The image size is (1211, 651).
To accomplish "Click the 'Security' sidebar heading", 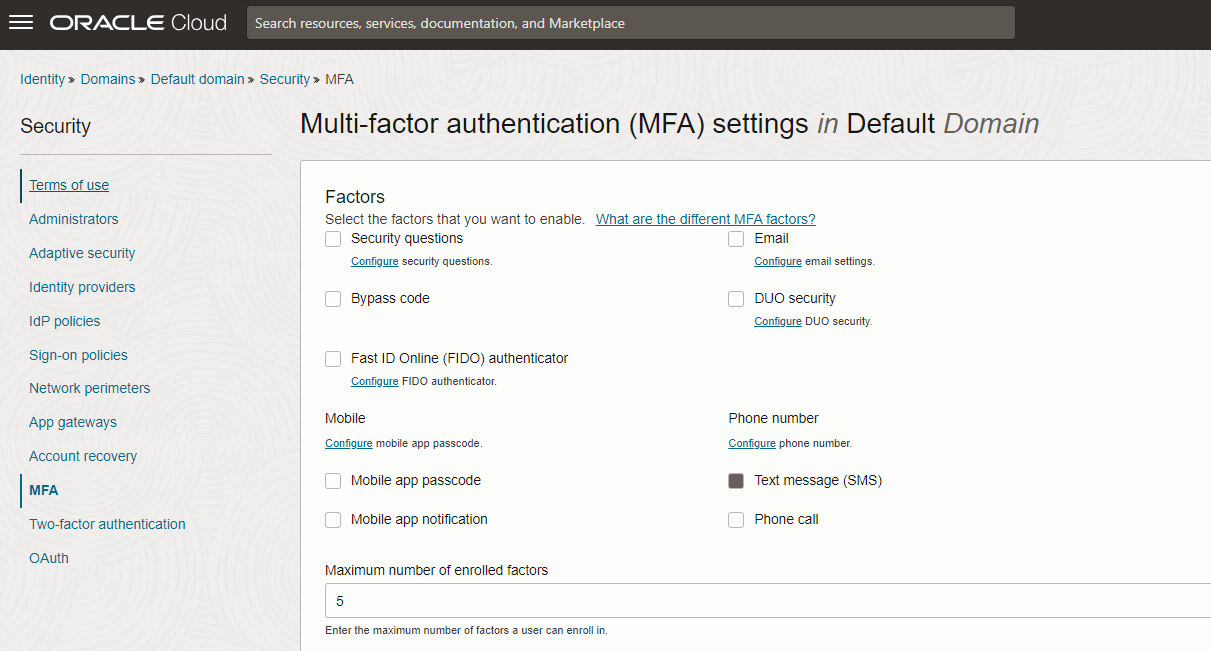I will point(55,126).
